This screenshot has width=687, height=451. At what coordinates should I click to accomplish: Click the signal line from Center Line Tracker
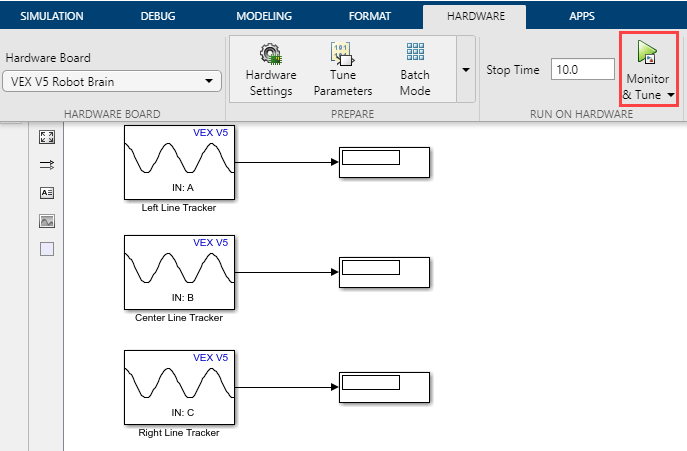click(x=287, y=272)
